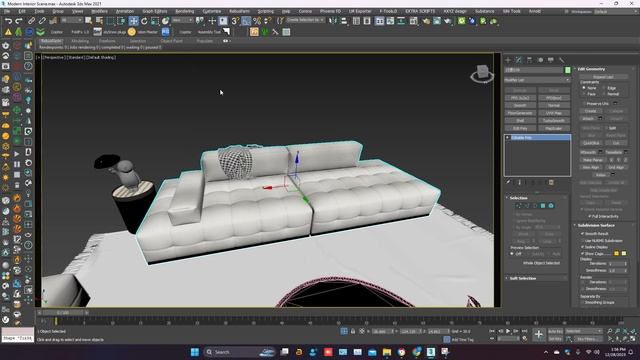Click the Undo arrow in main toolbar
Image resolution: width=640 pixels, height=360 pixels.
(8, 21)
